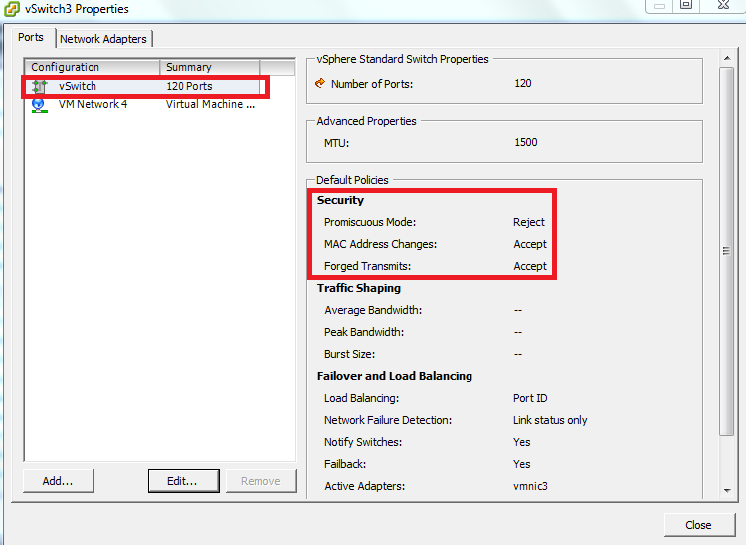Click the VM Network 4 globe icon
746x545 pixels.
pyautogui.click(x=39, y=105)
